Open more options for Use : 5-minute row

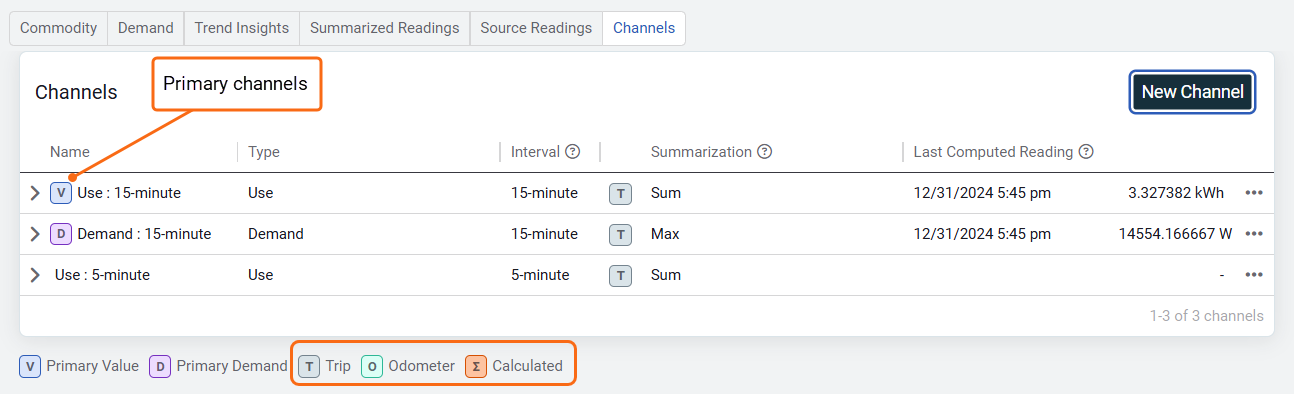coord(1254,275)
